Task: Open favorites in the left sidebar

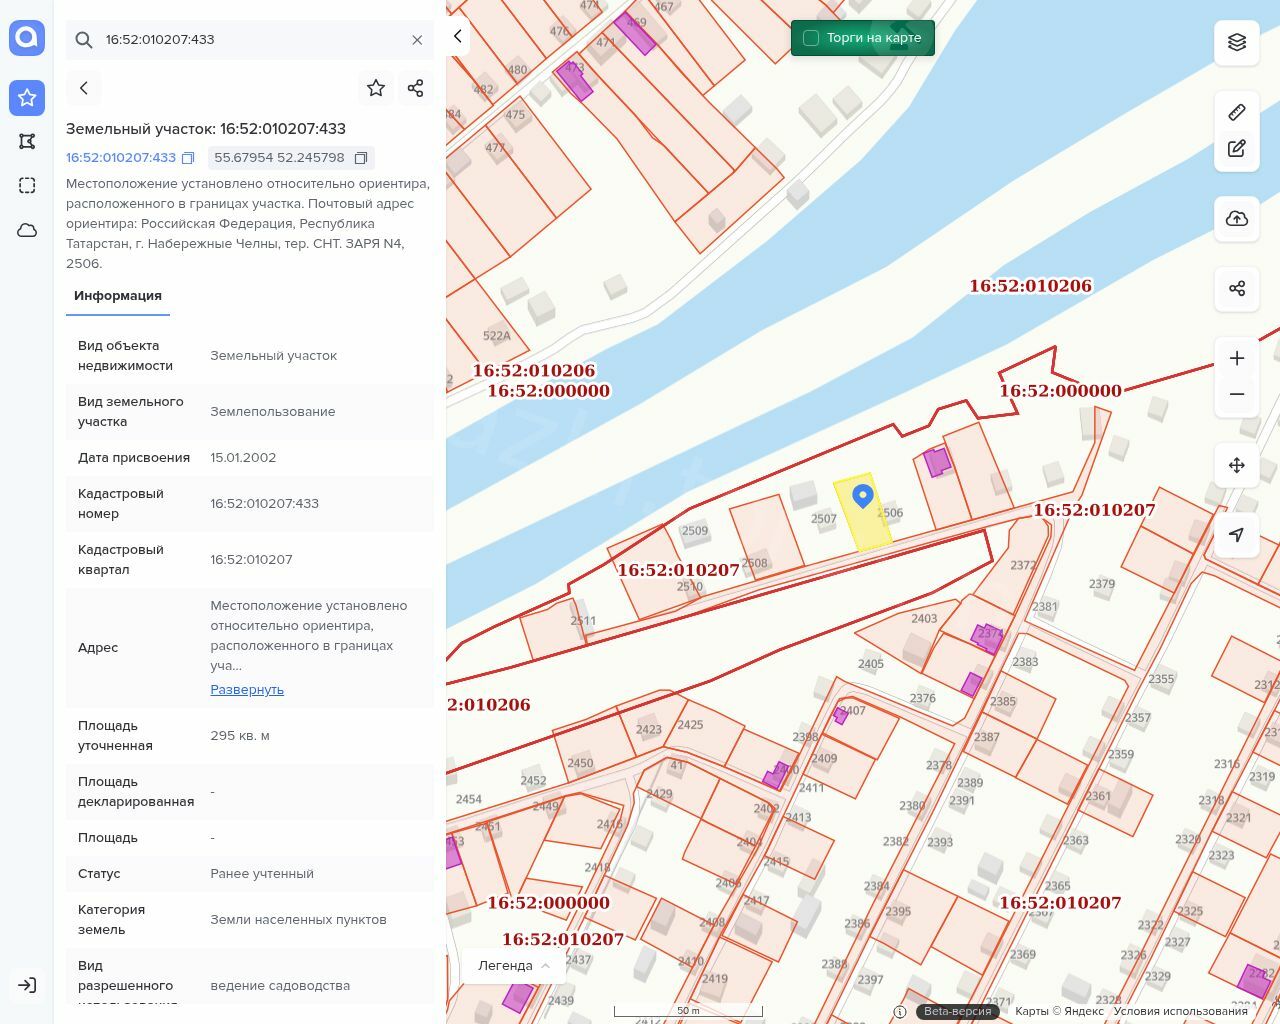Action: pyautogui.click(x=27, y=97)
